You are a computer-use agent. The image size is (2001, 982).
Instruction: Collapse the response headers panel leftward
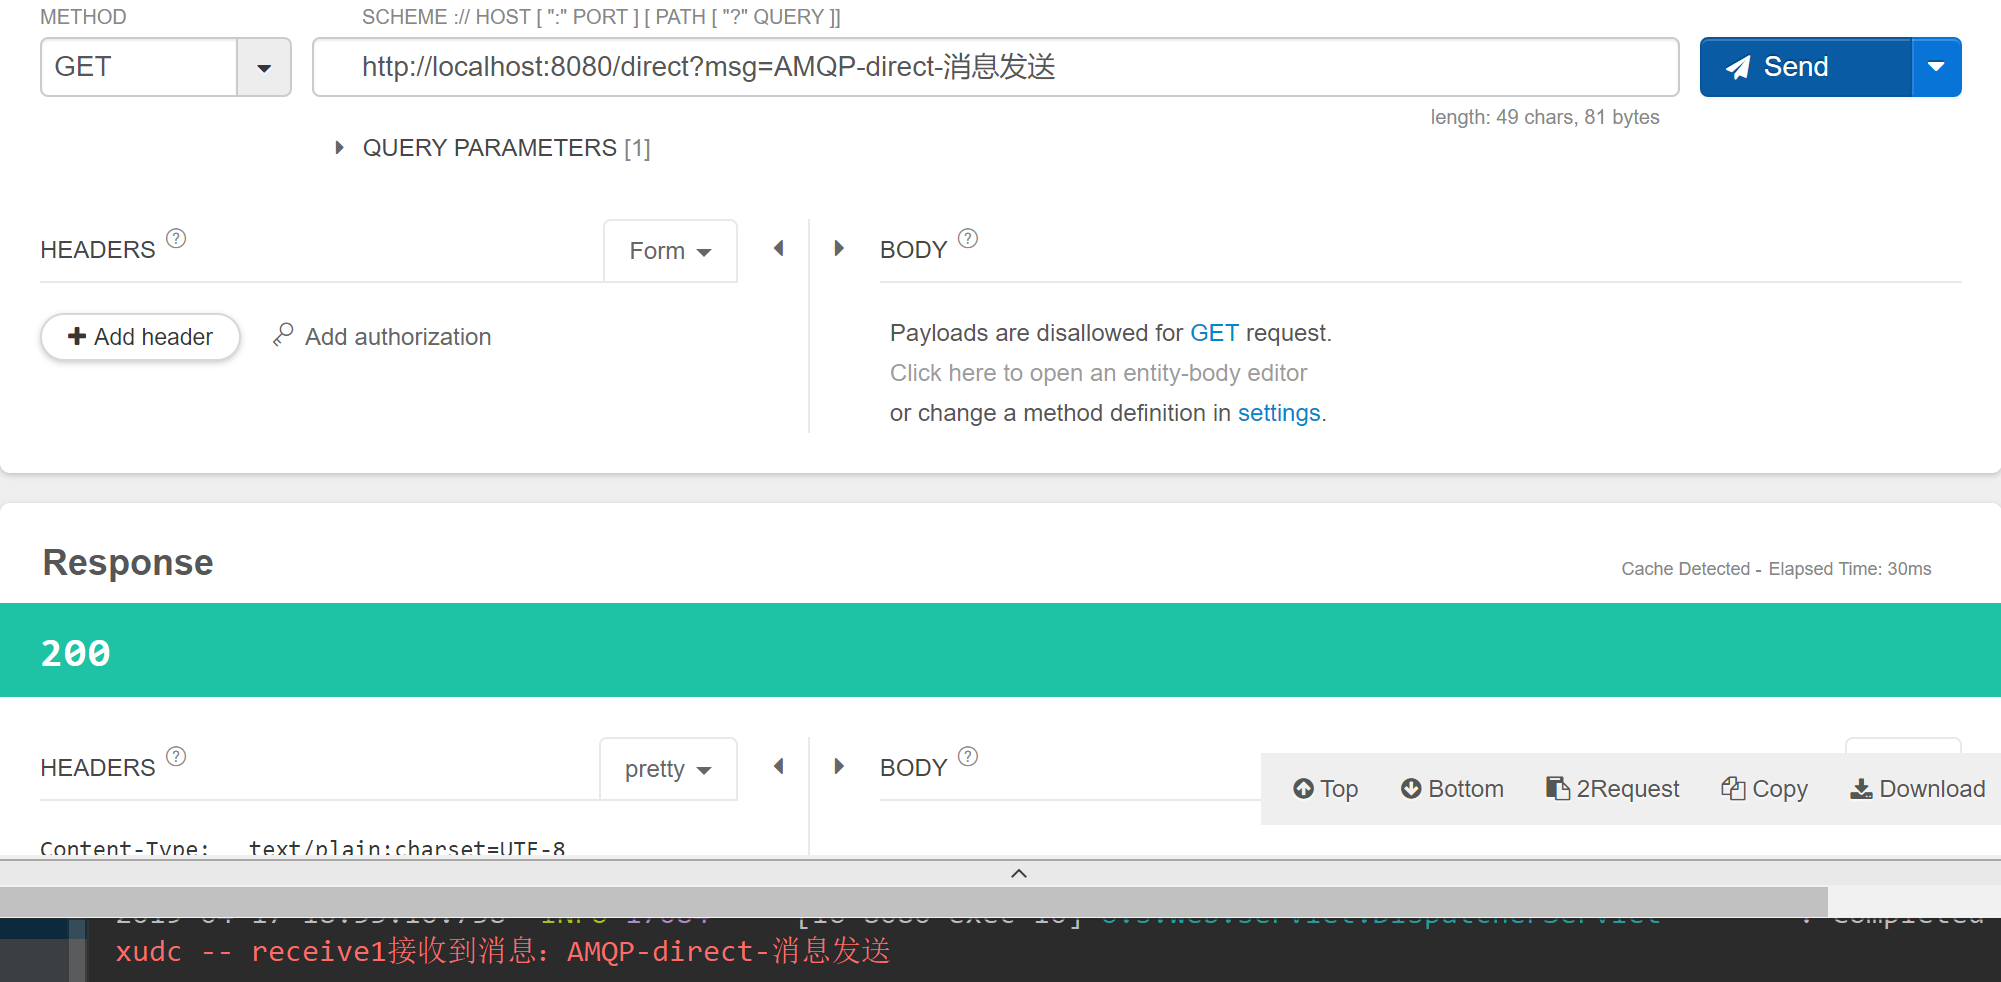(778, 766)
